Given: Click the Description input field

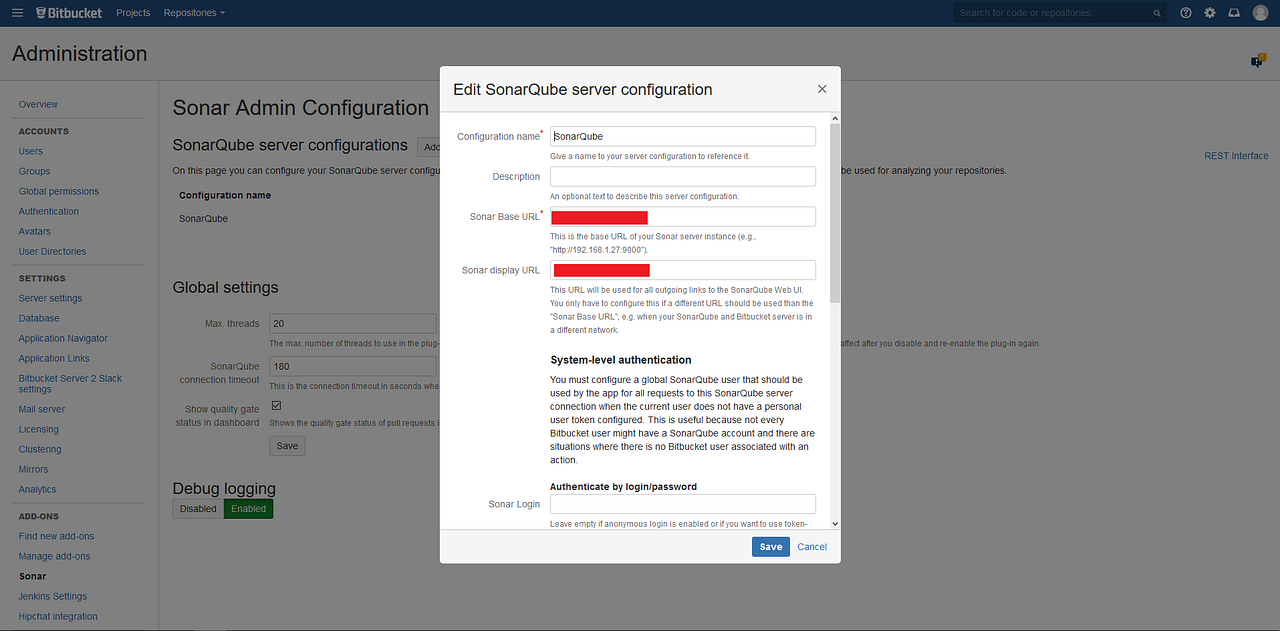Looking at the screenshot, I should pos(683,176).
